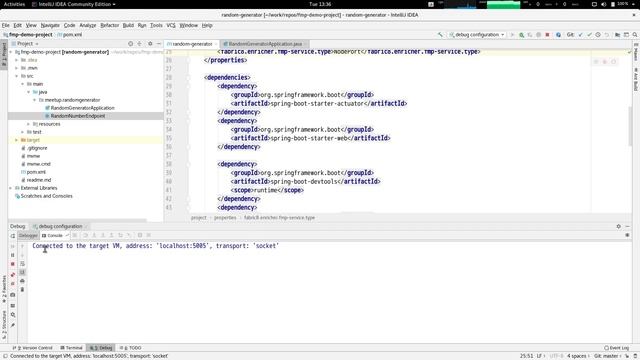Collapse the fmp-demo-project root node

click(x=11, y=52)
